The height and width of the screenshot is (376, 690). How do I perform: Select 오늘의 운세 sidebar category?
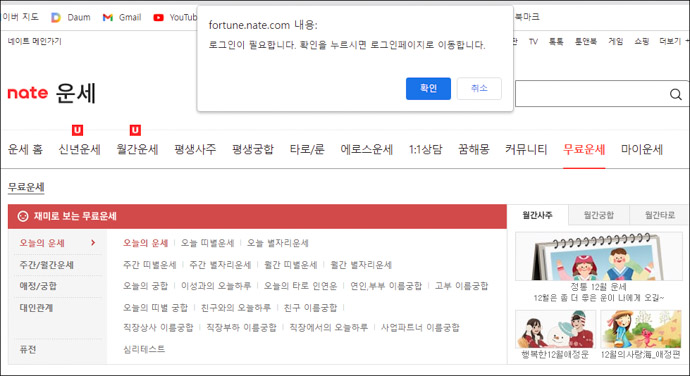click(x=42, y=243)
